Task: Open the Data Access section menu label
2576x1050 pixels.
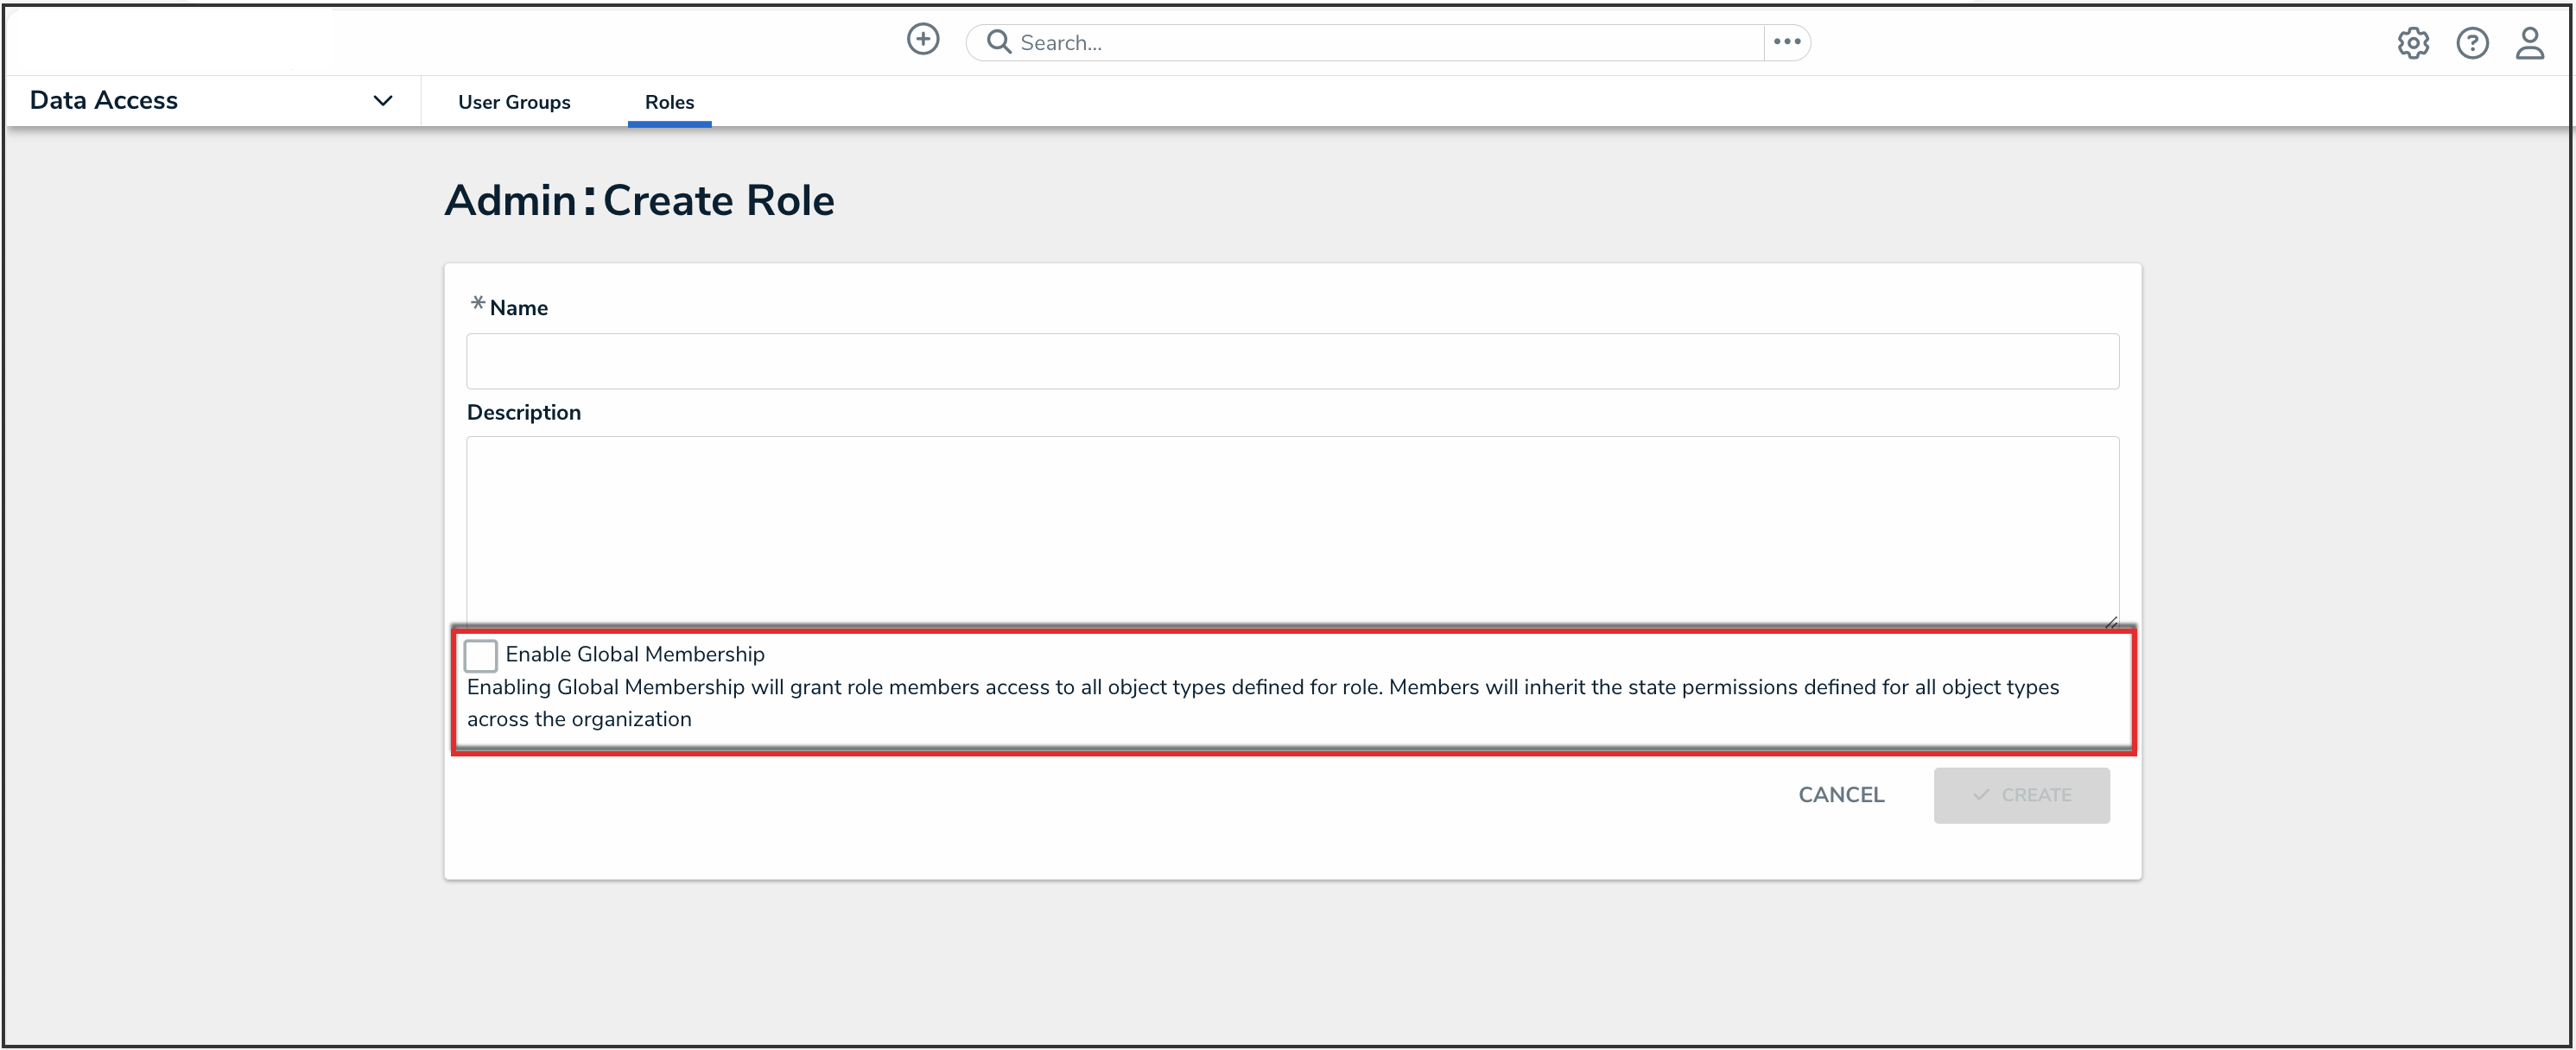Action: tap(104, 101)
